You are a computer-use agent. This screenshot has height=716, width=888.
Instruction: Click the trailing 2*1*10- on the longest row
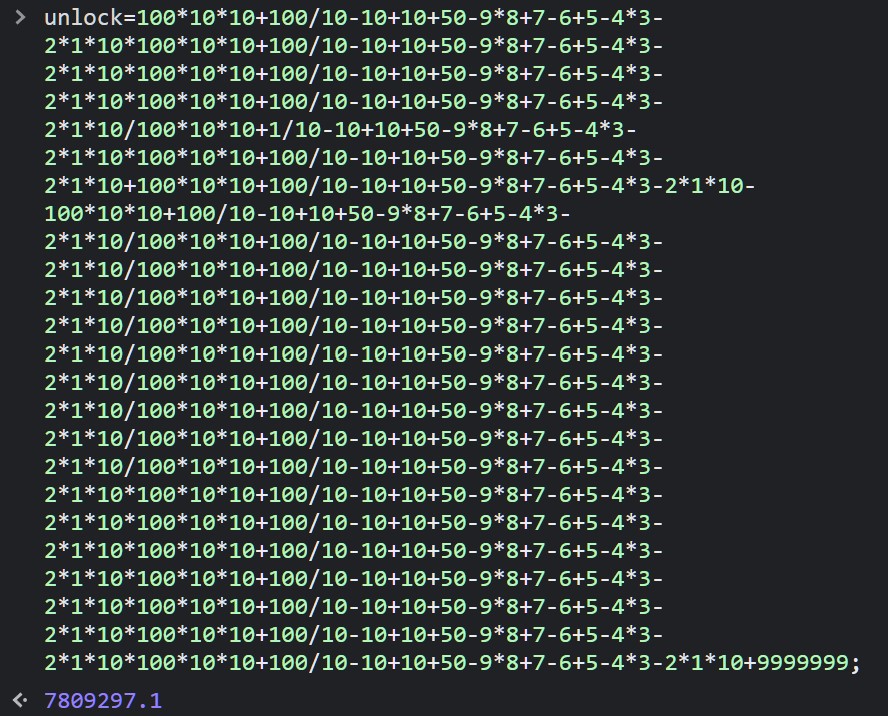point(710,185)
